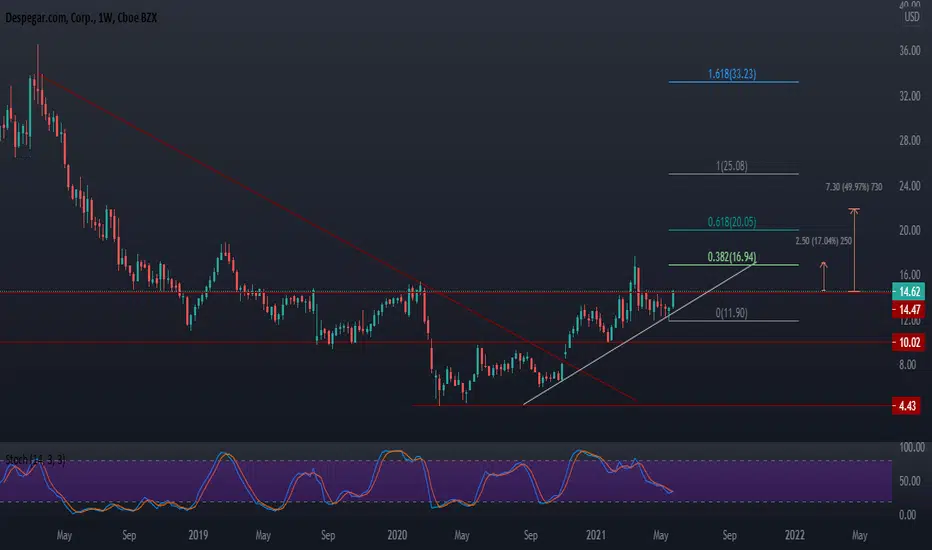Click the 10.02 horizontal line price tag

click(908, 342)
